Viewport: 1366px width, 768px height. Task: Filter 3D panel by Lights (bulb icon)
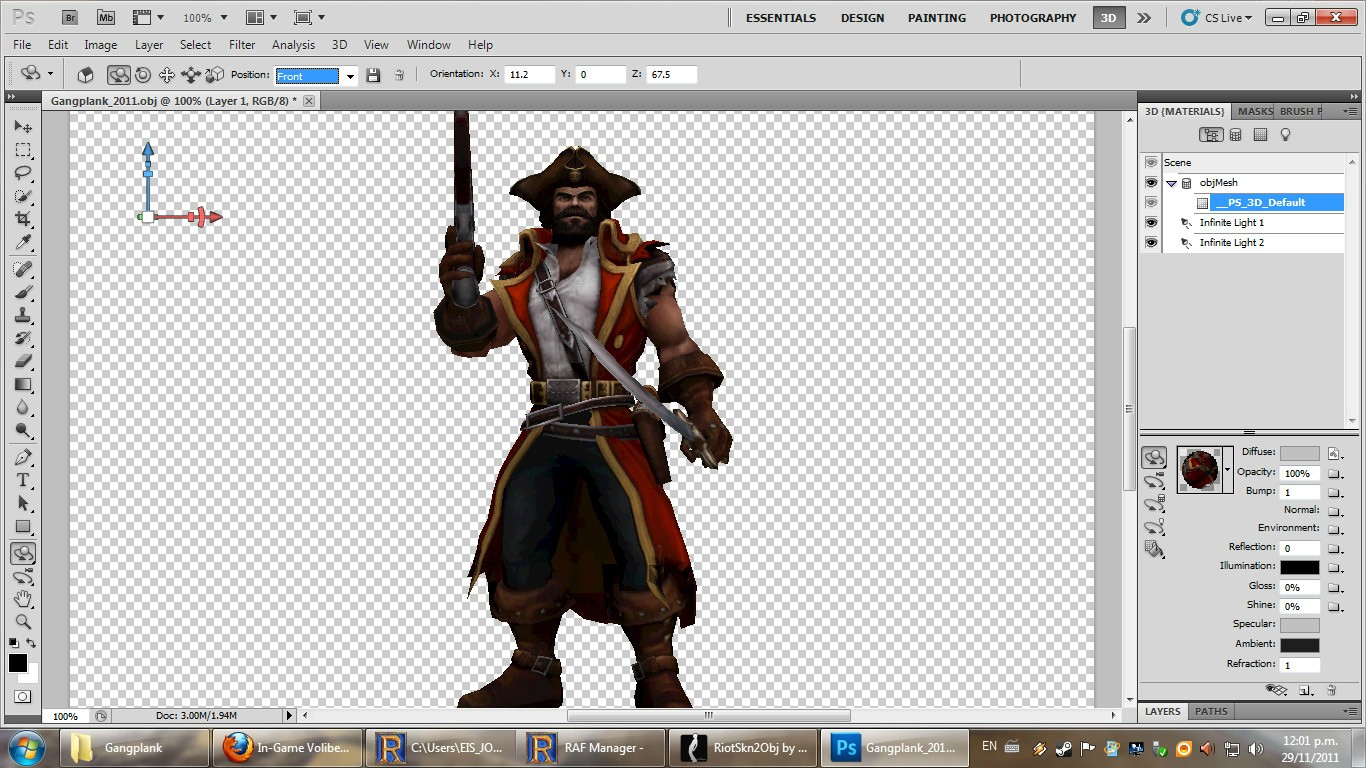pyautogui.click(x=1285, y=135)
